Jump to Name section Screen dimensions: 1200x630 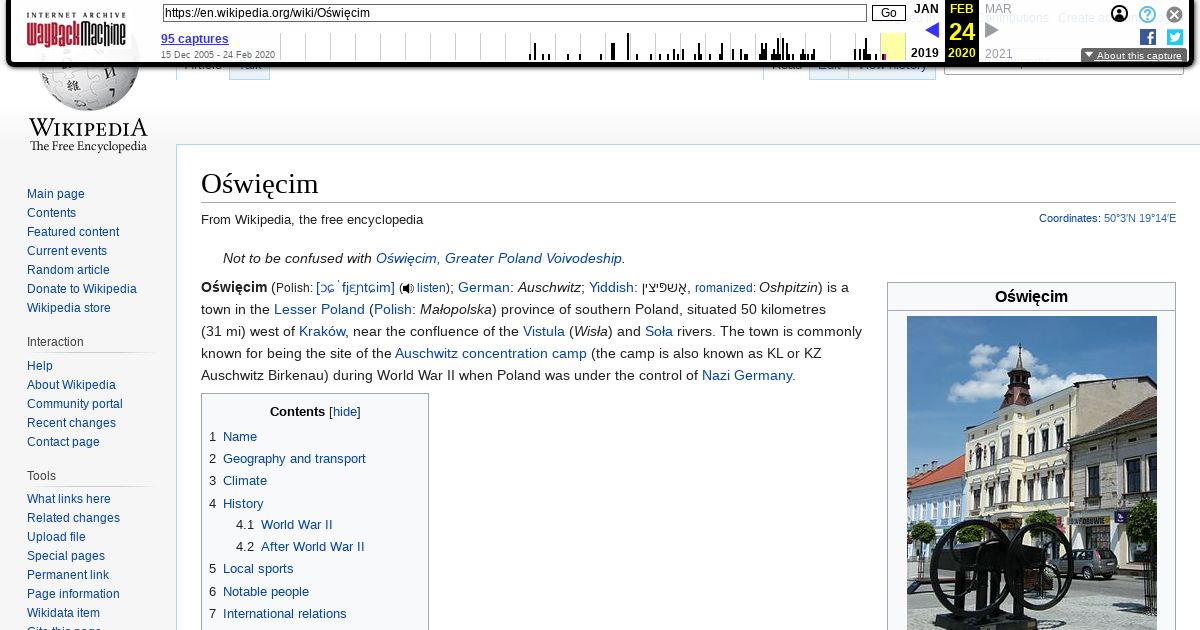pos(240,437)
